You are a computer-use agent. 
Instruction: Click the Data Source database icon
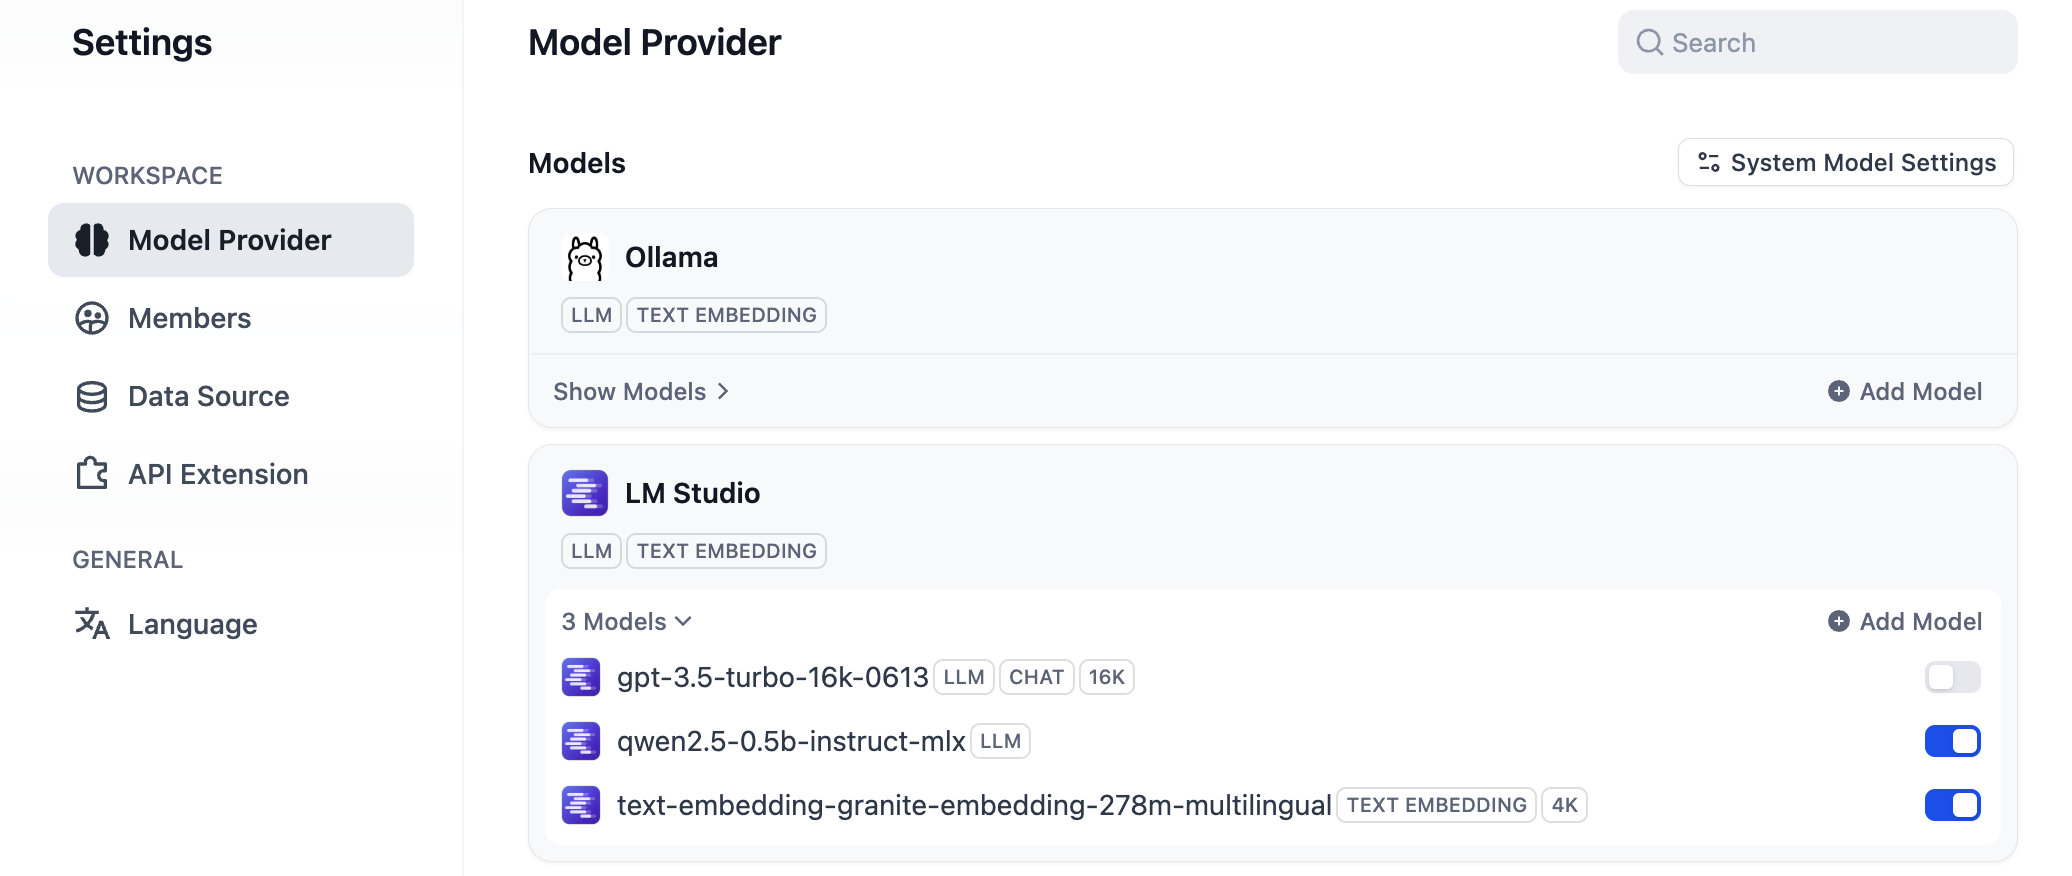92,396
